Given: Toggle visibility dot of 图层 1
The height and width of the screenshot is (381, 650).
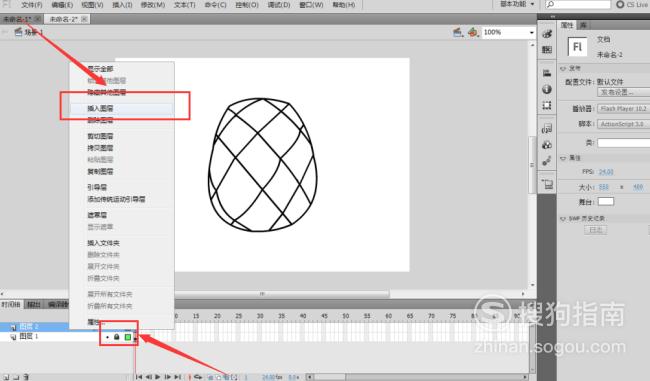Looking at the screenshot, I should [107, 337].
